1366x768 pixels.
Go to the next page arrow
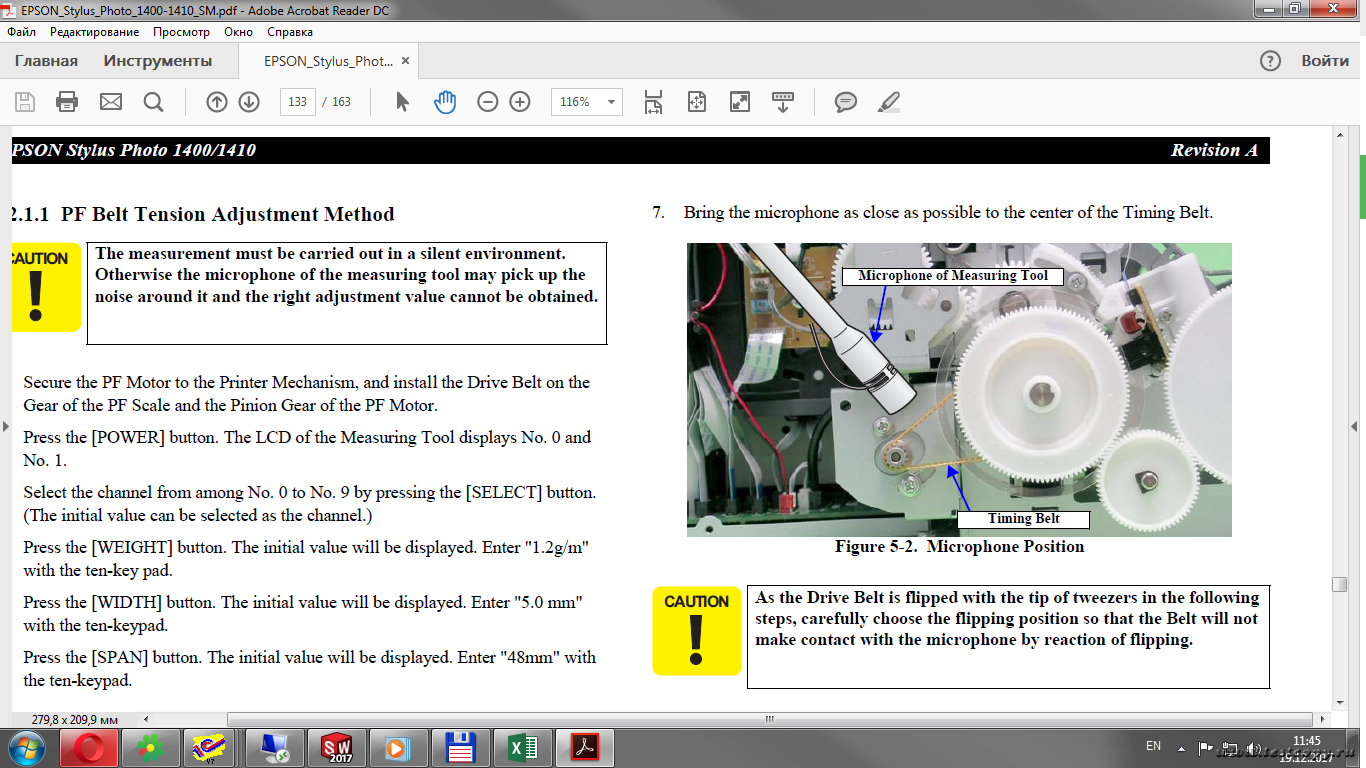coord(249,102)
